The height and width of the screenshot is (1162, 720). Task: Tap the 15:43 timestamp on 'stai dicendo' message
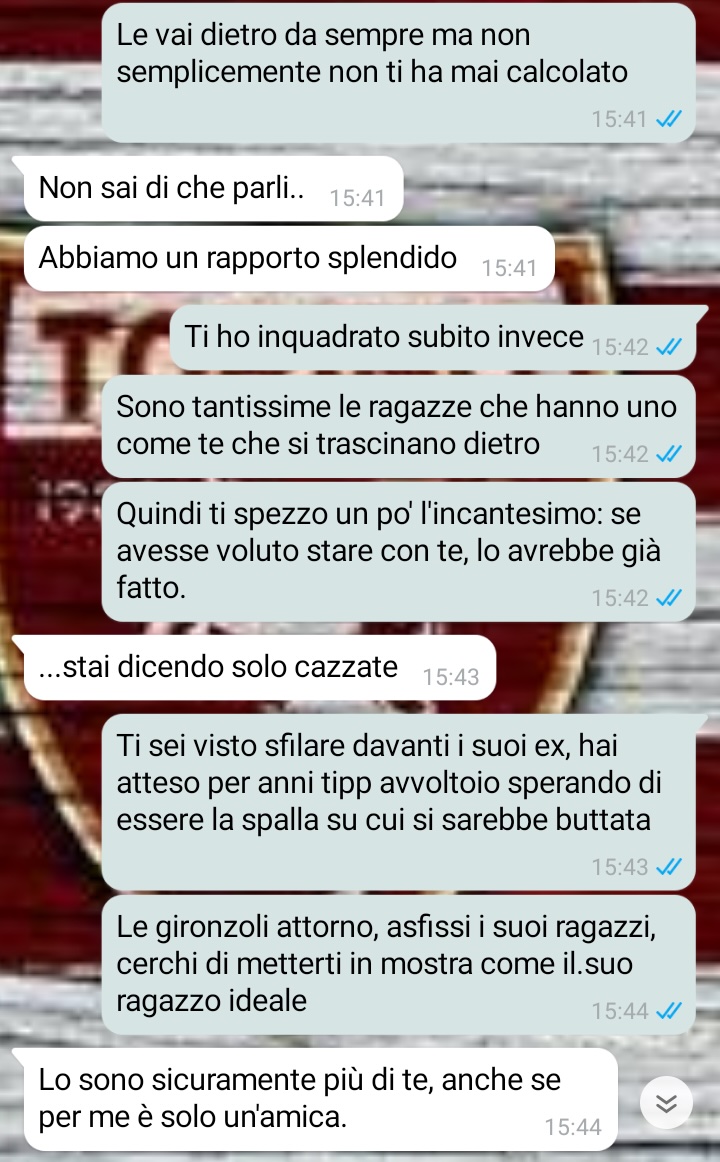click(x=450, y=677)
